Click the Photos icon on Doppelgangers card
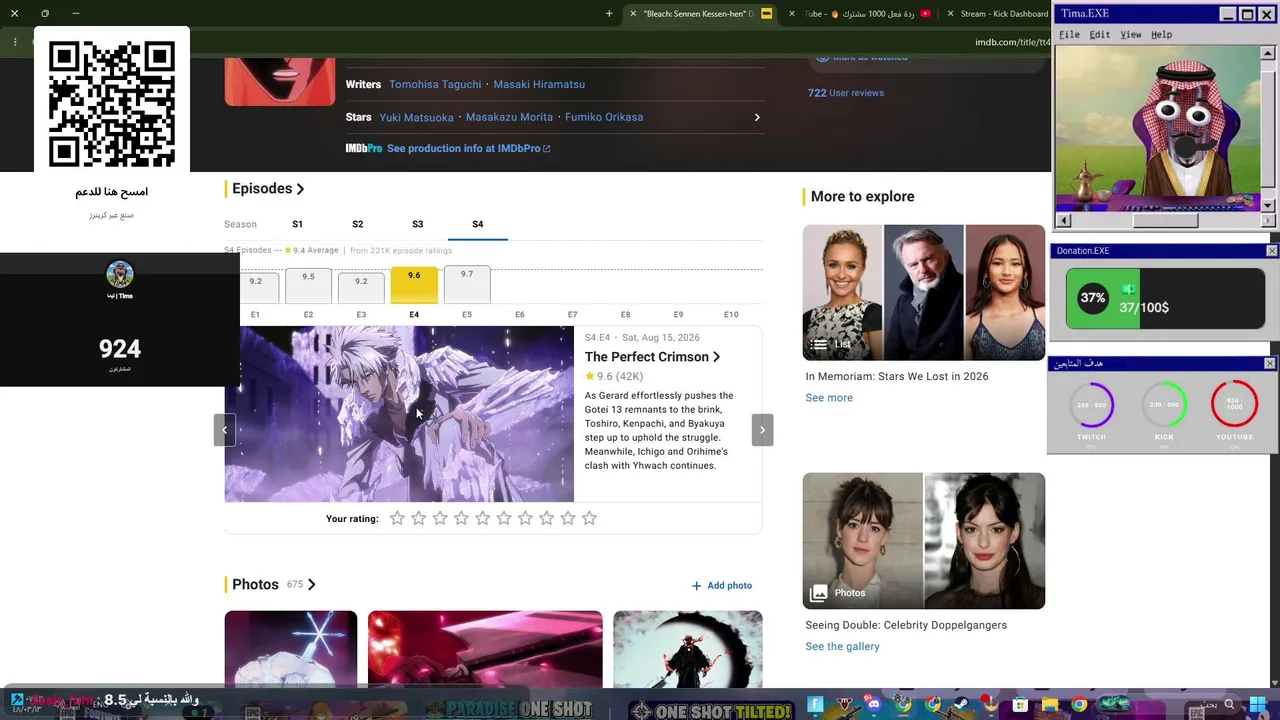The image size is (1280, 720). tap(818, 593)
